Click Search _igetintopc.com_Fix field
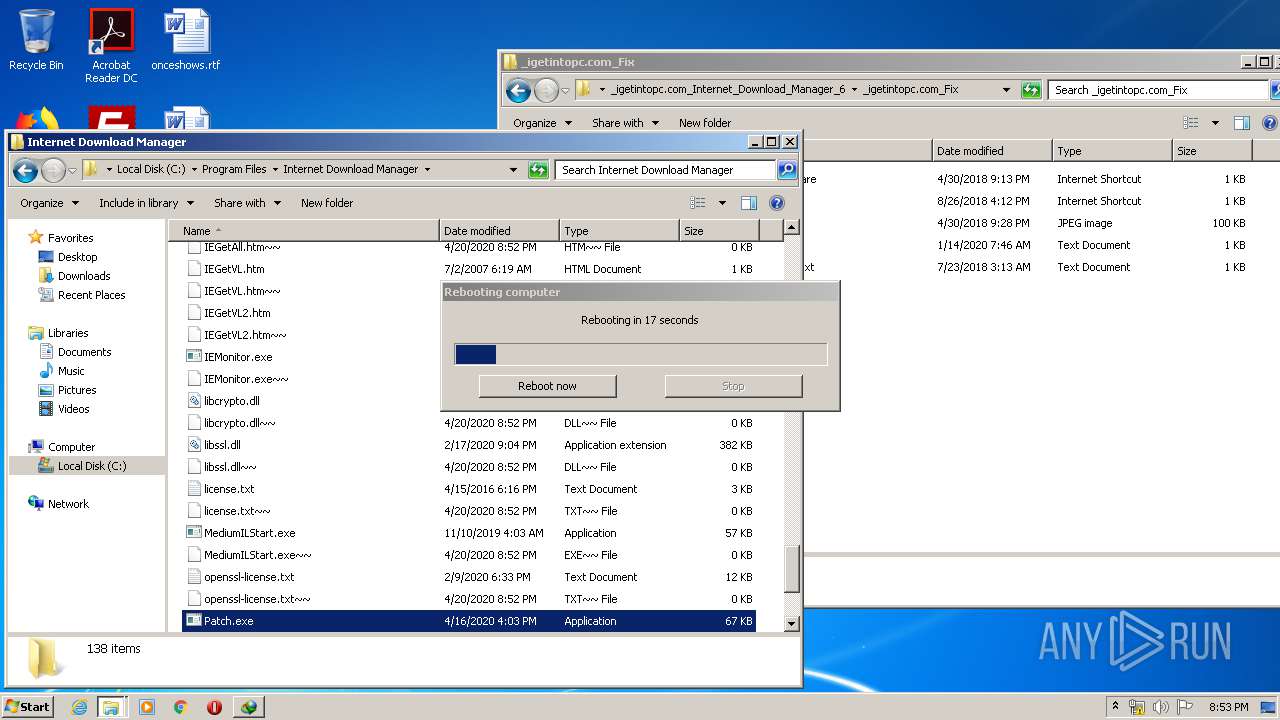The width and height of the screenshot is (1280, 720). tap(1158, 90)
